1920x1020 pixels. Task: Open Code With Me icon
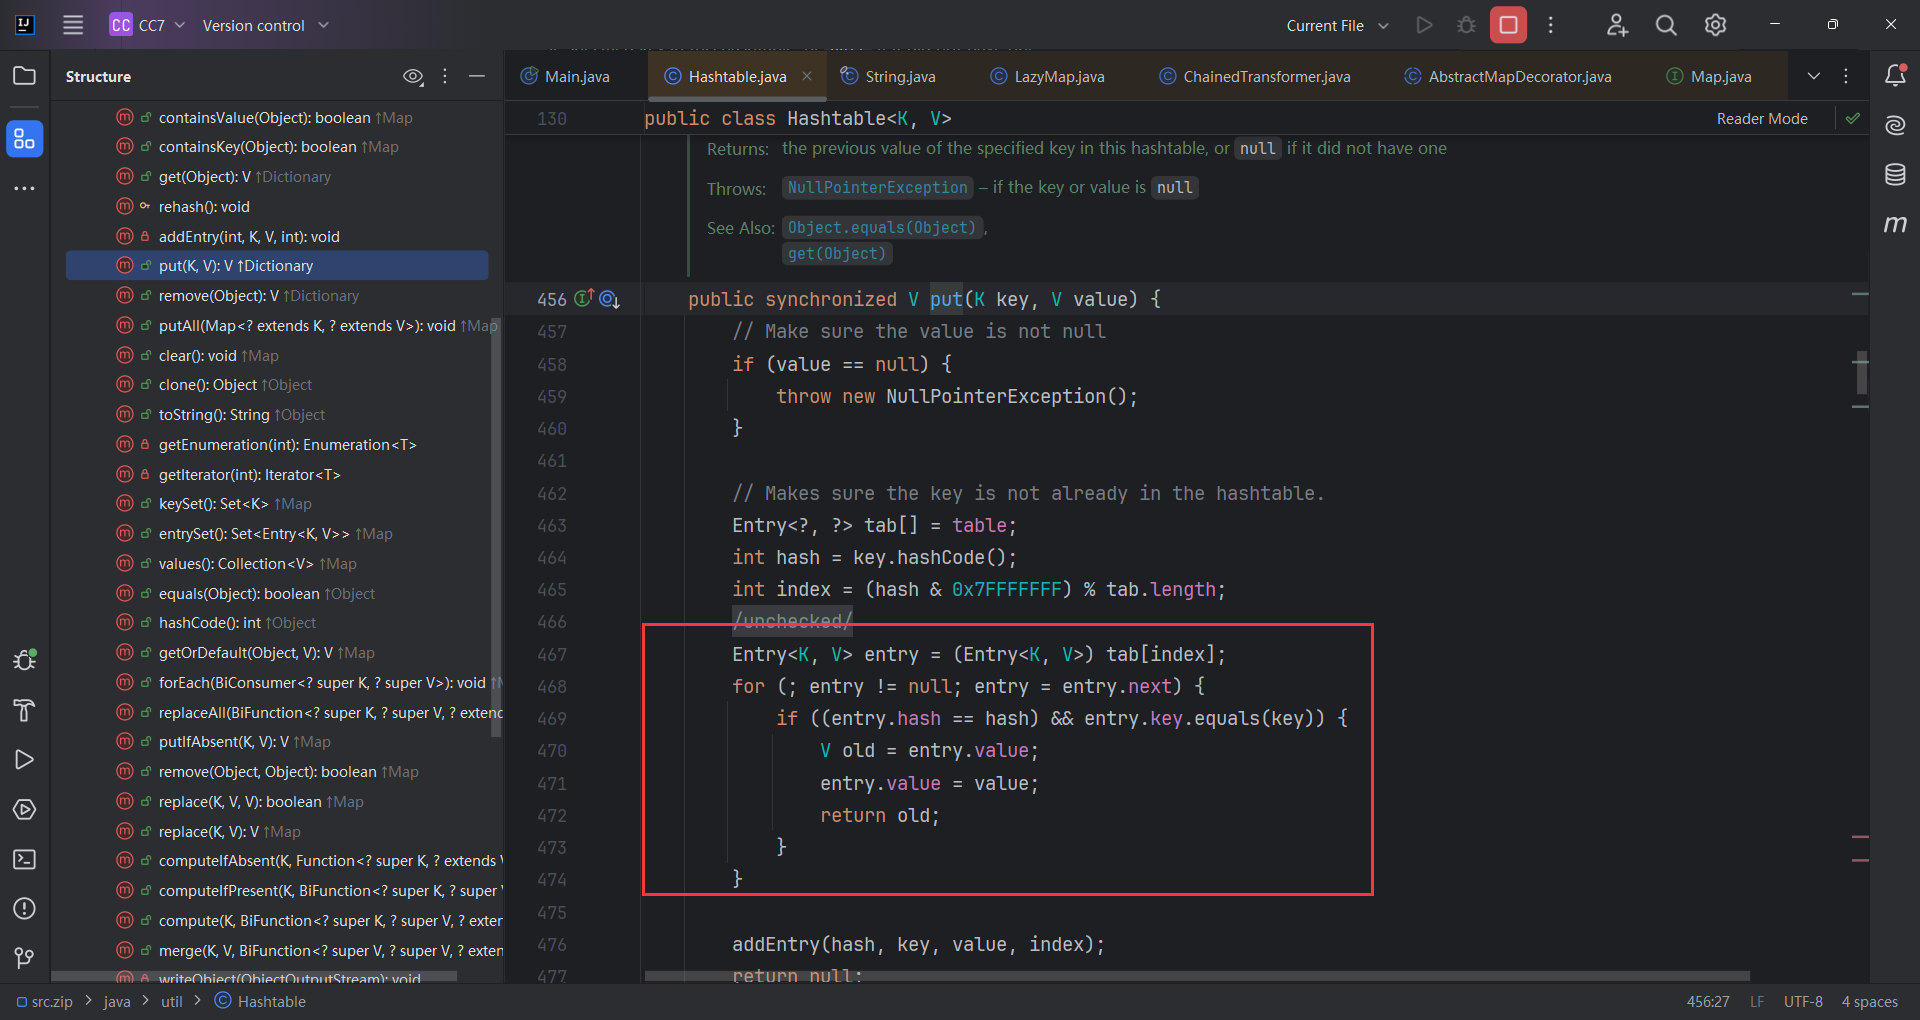coord(1617,25)
